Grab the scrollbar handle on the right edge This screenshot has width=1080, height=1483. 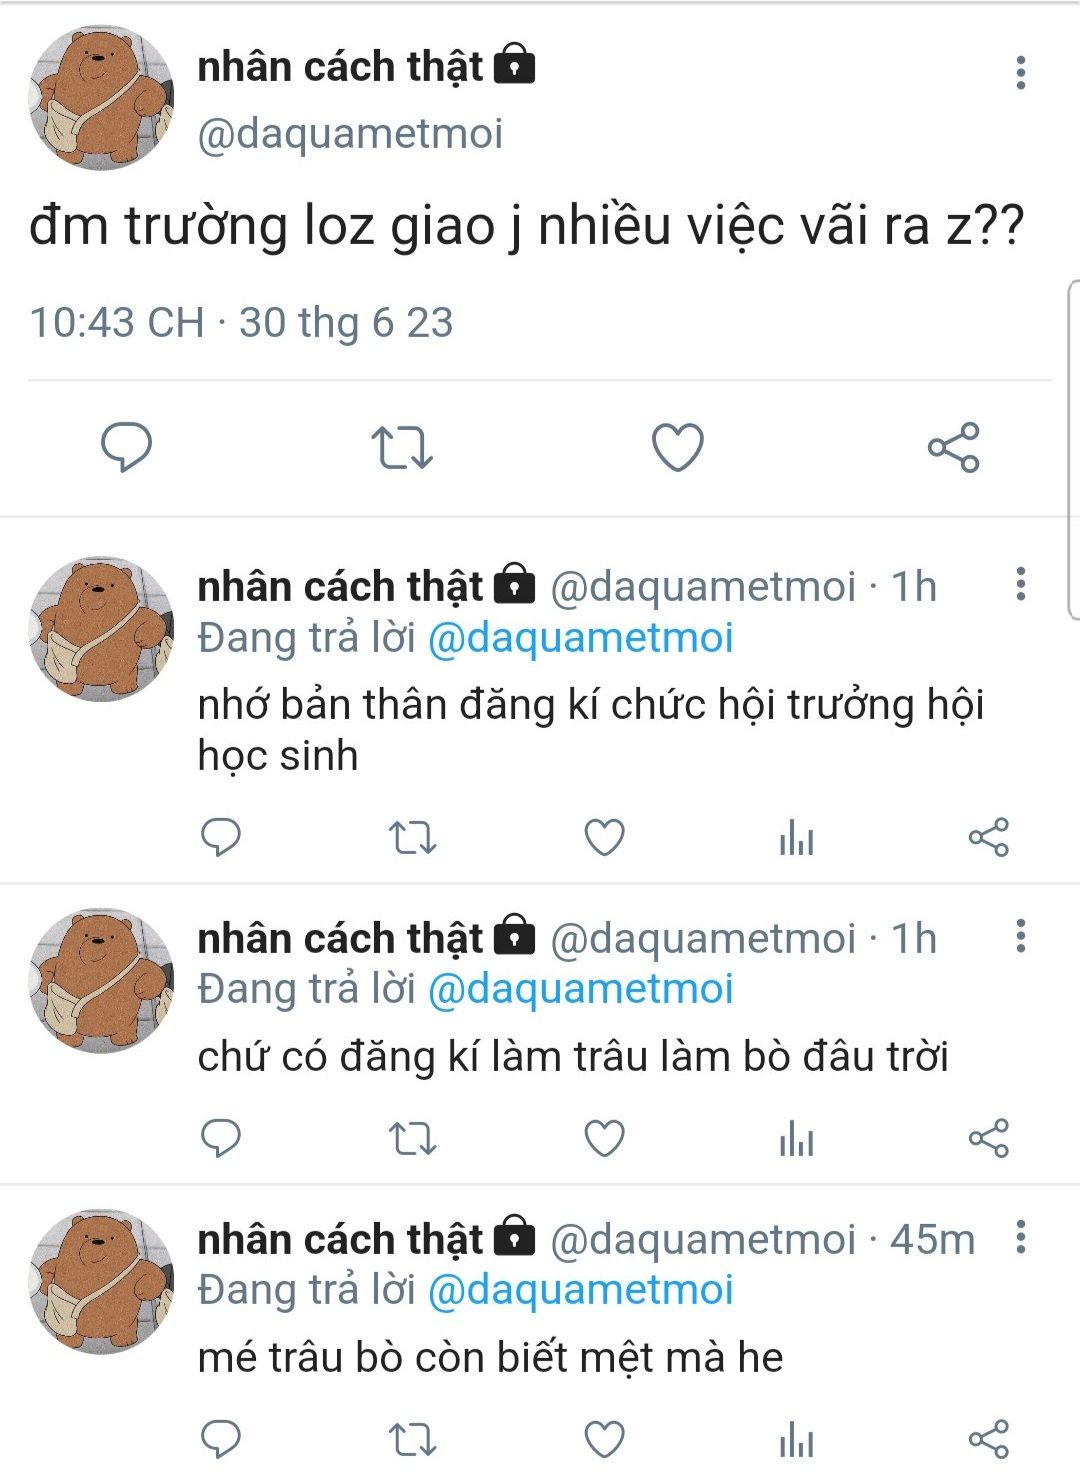1074,450
